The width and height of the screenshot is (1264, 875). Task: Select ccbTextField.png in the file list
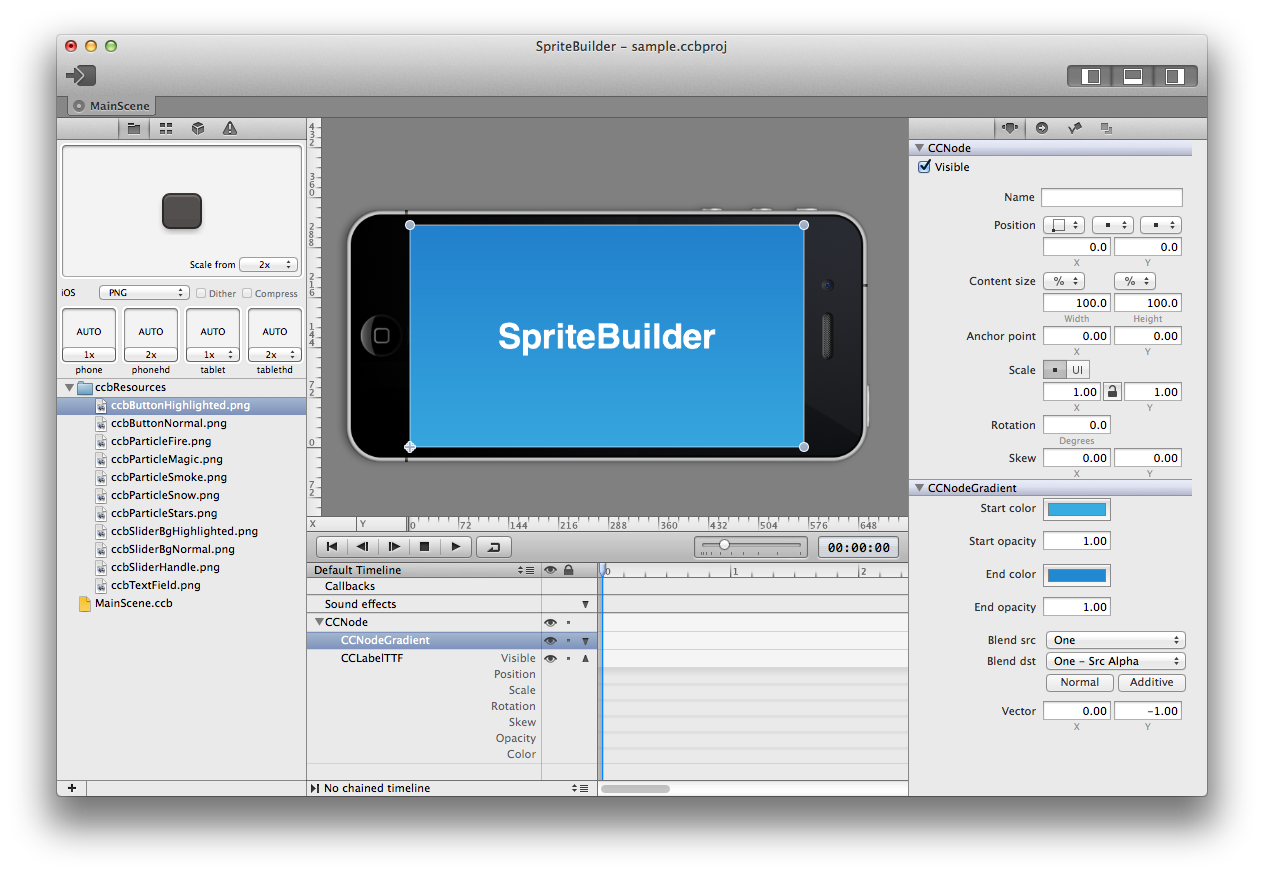155,585
